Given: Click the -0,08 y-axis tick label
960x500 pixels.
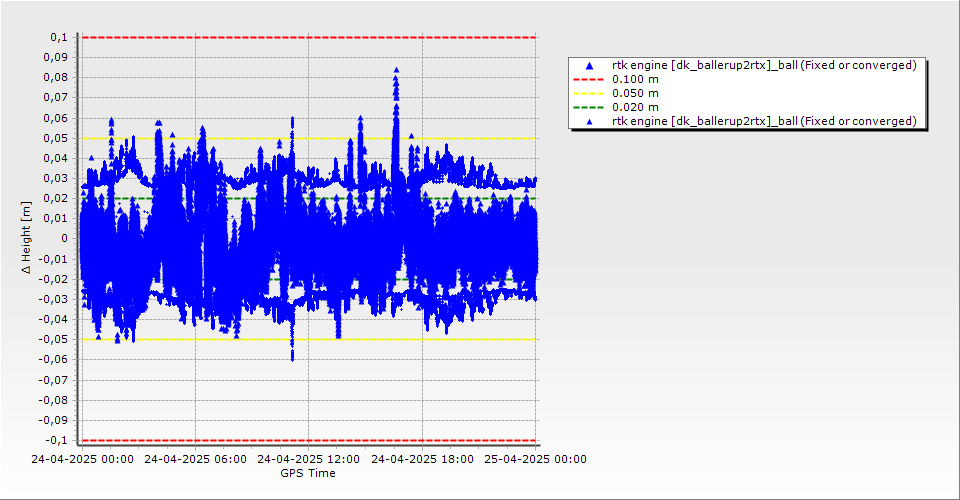Looking at the screenshot, I should coord(54,400).
